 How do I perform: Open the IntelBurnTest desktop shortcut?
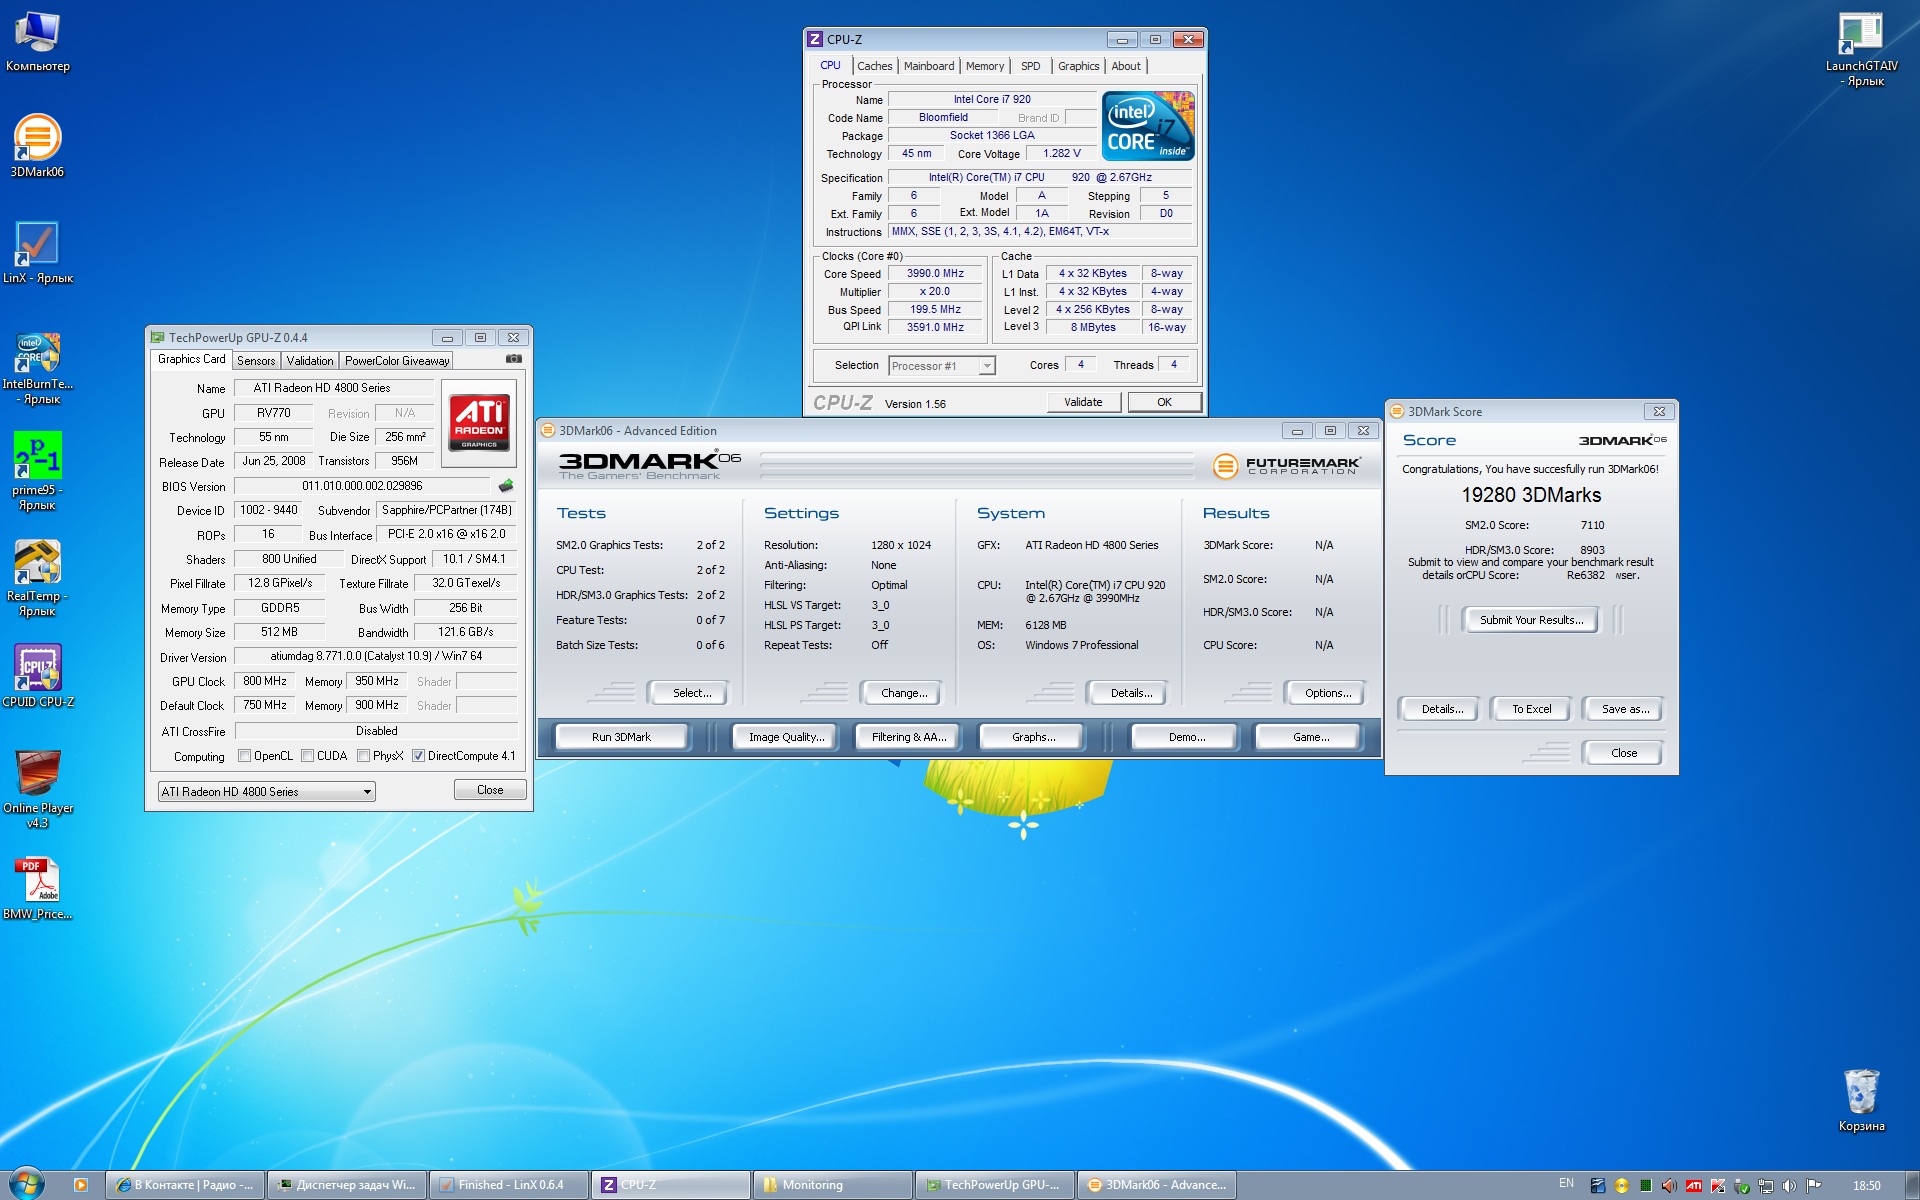coord(37,367)
